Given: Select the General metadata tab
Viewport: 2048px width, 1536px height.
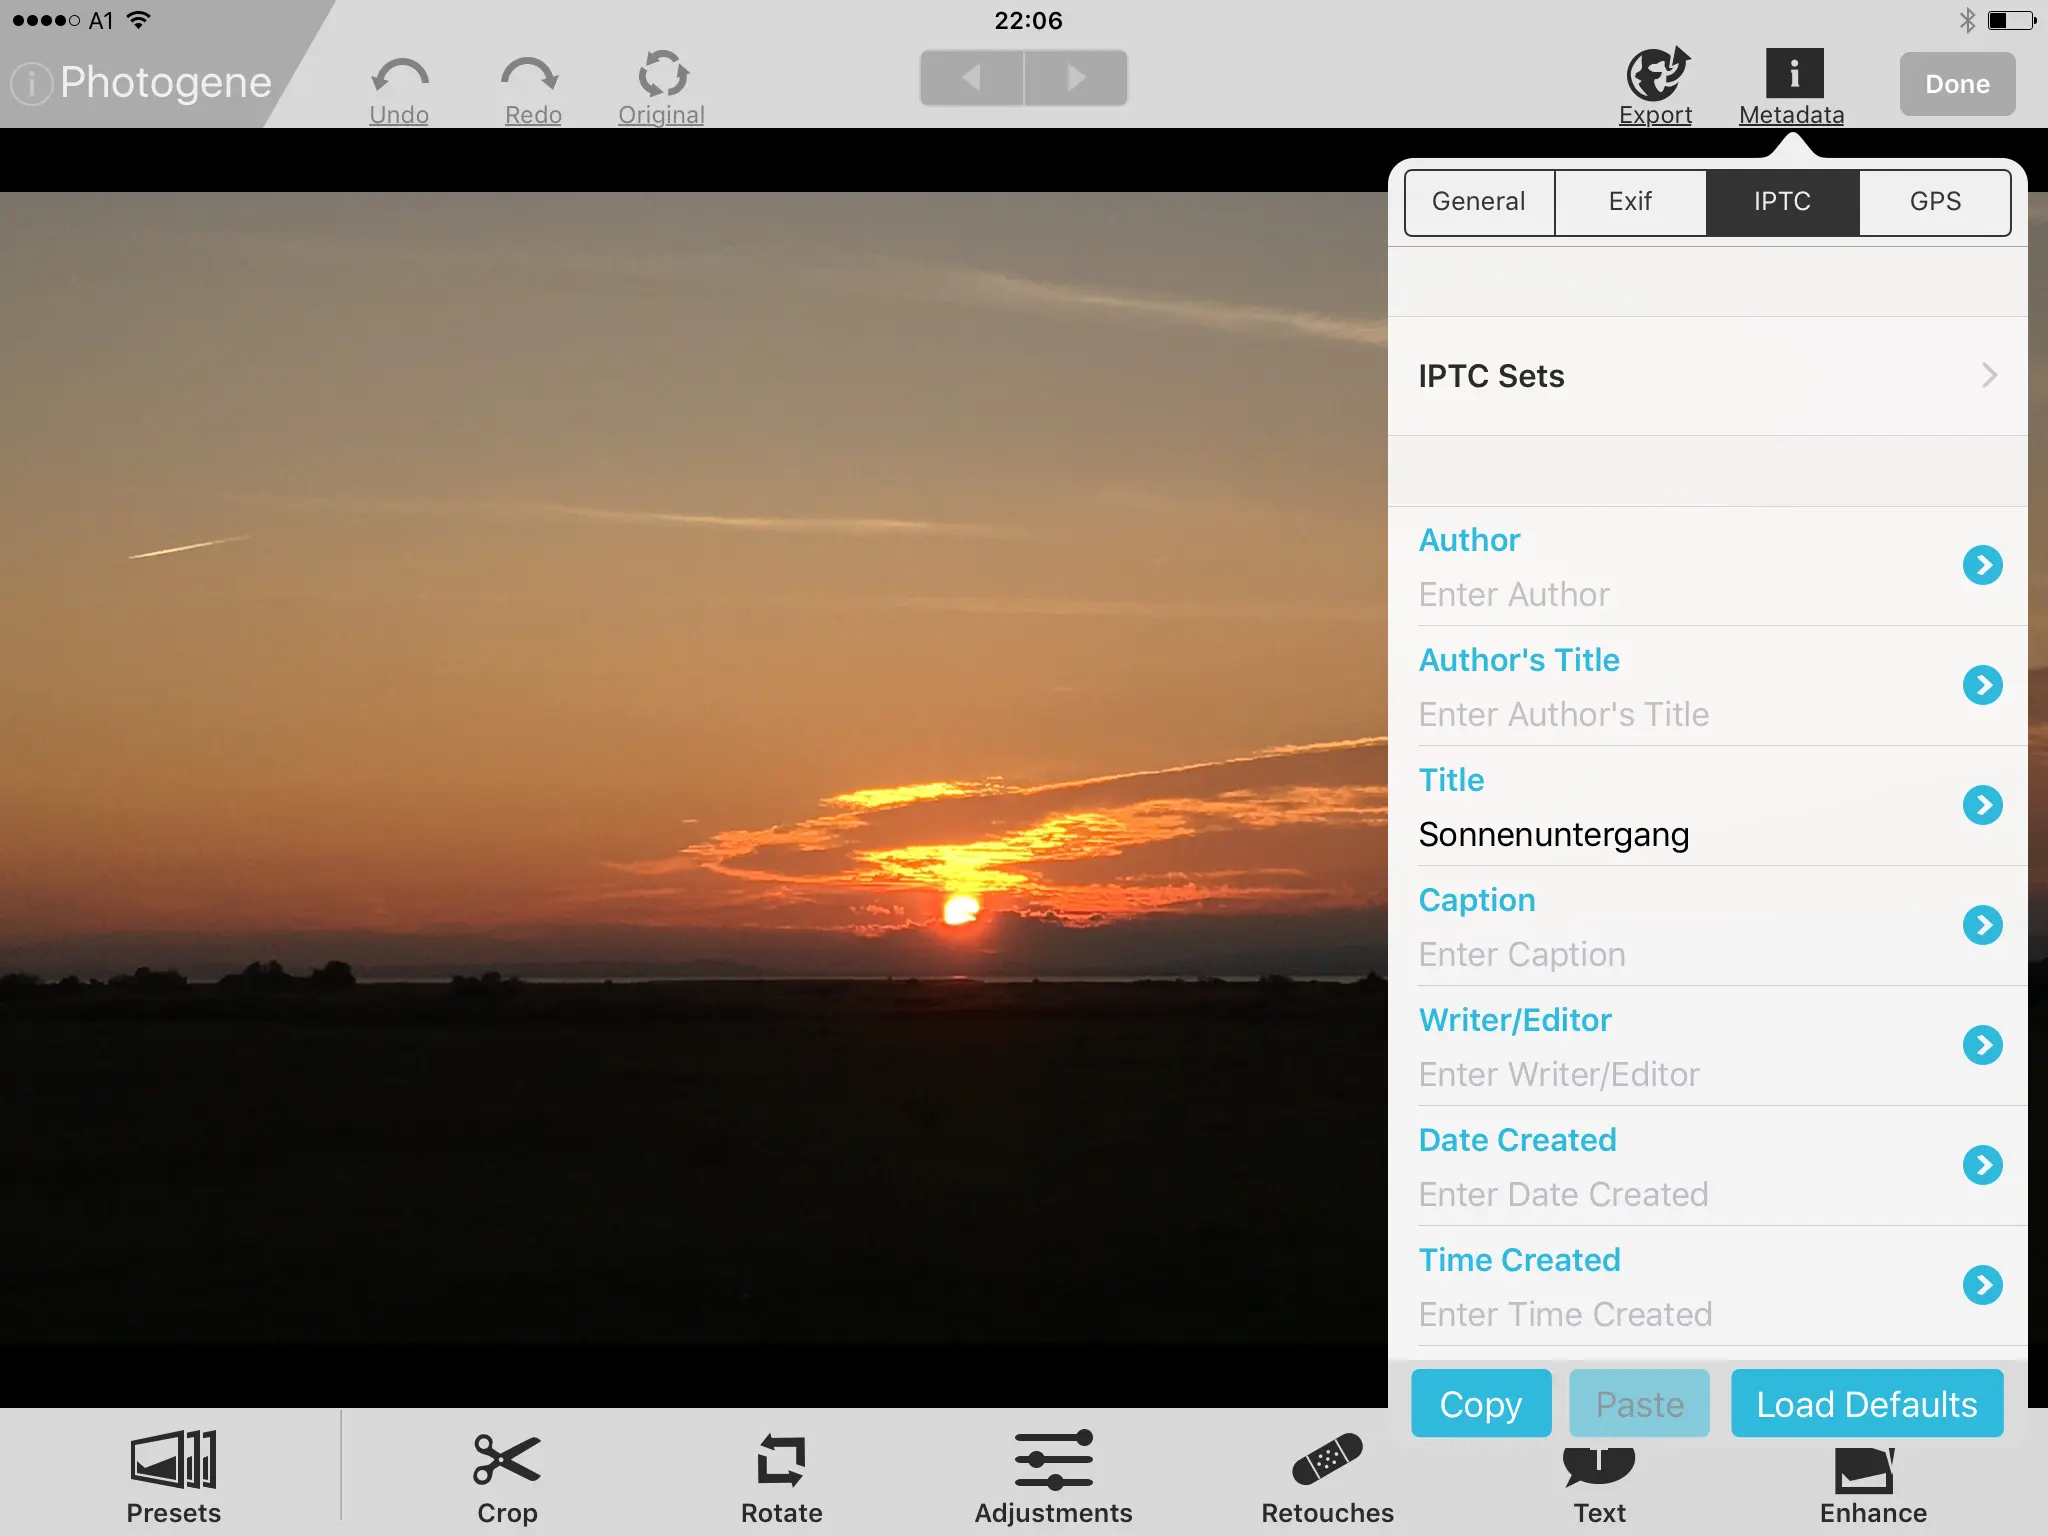Looking at the screenshot, I should point(1479,202).
